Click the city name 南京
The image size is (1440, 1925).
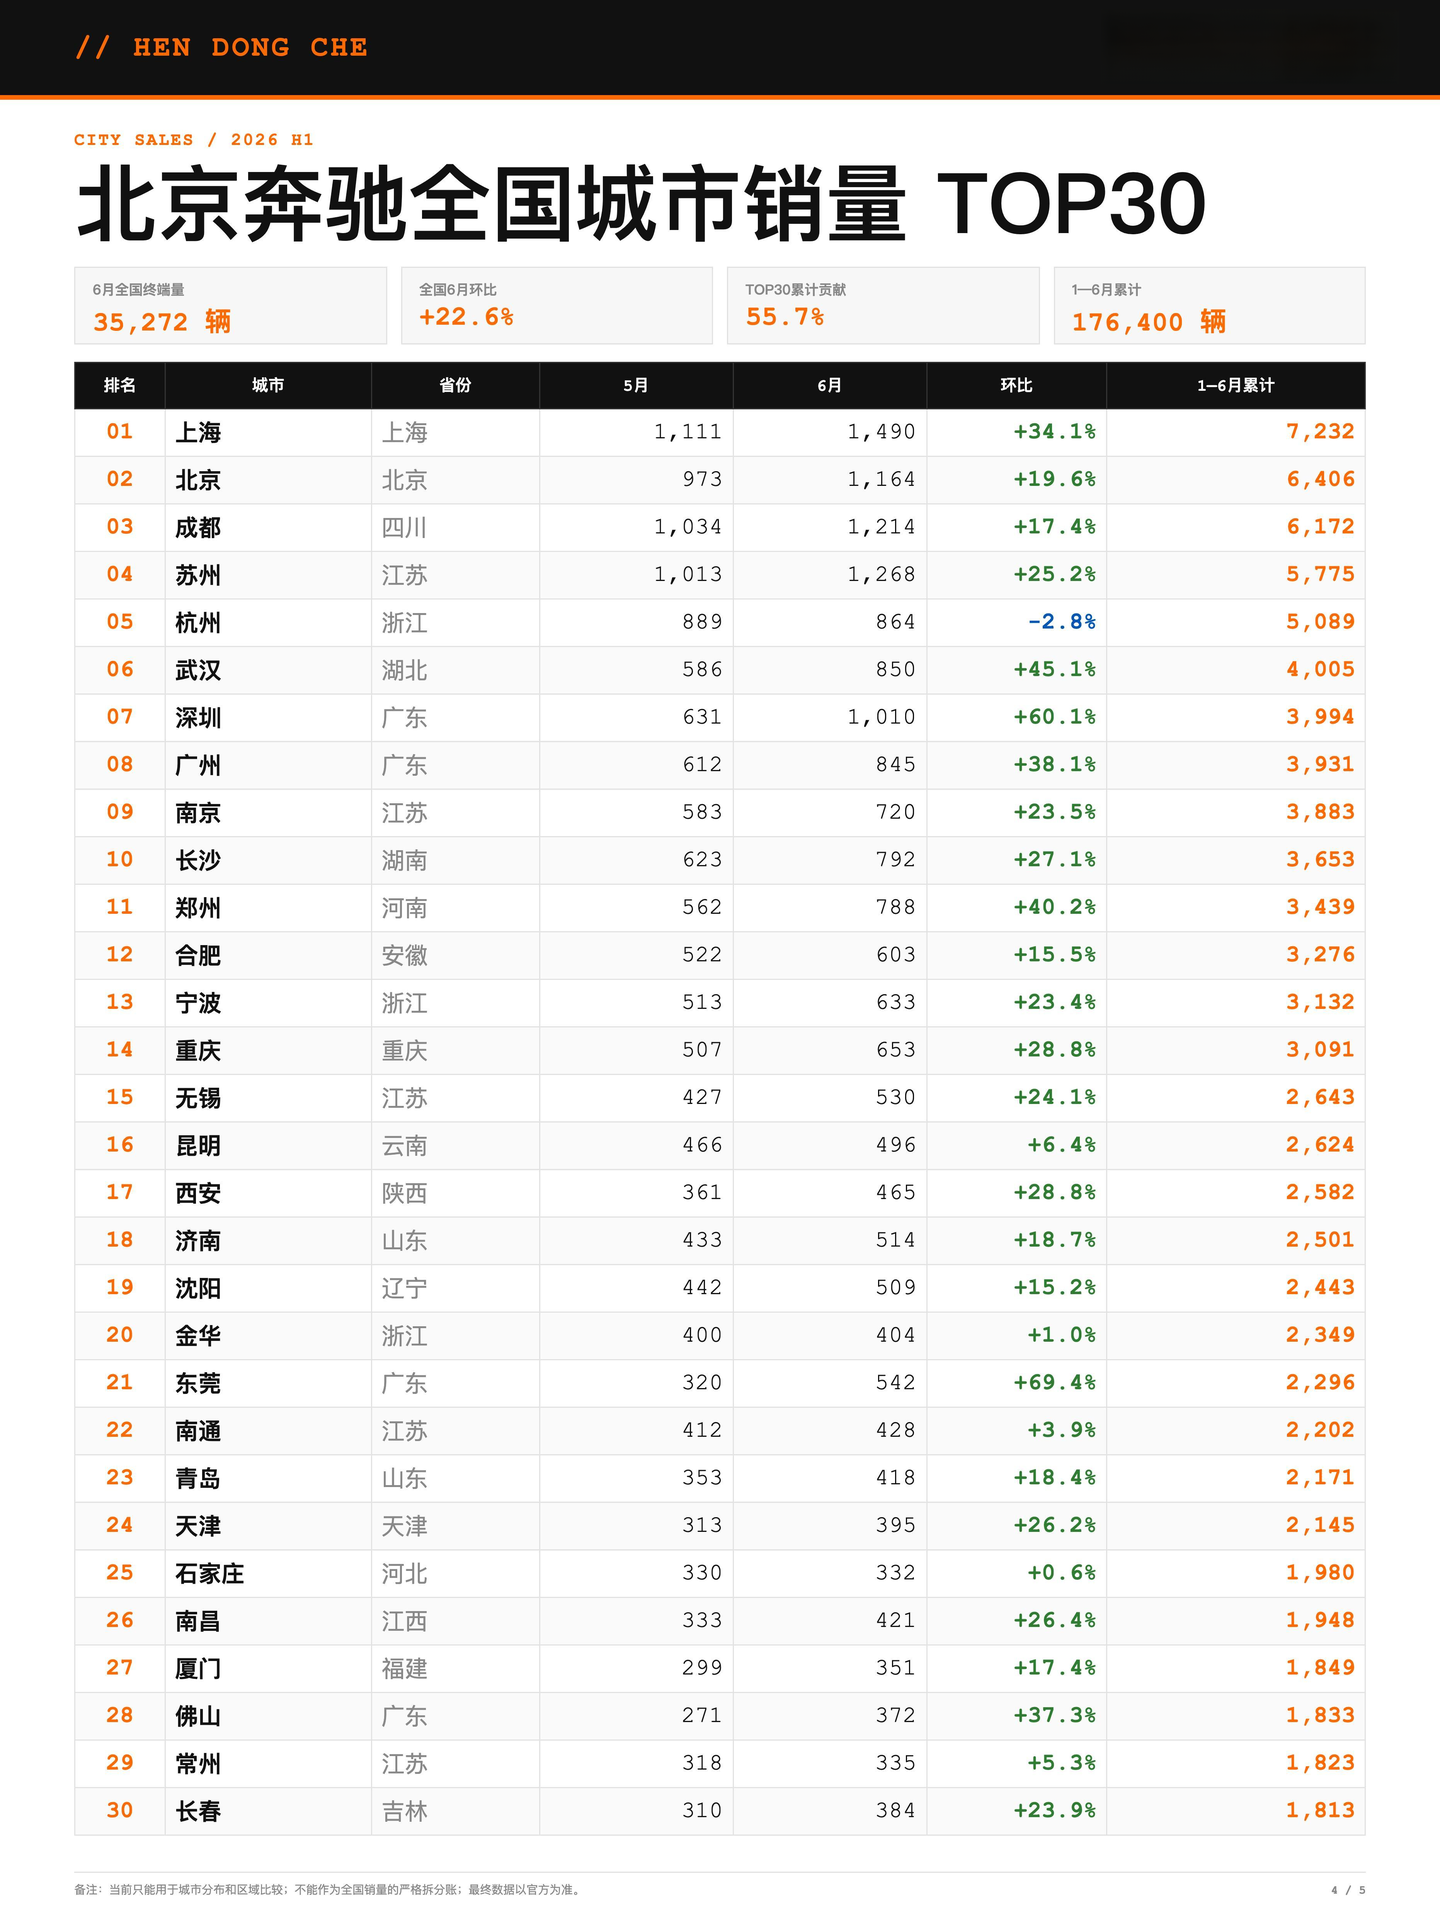pyautogui.click(x=198, y=812)
